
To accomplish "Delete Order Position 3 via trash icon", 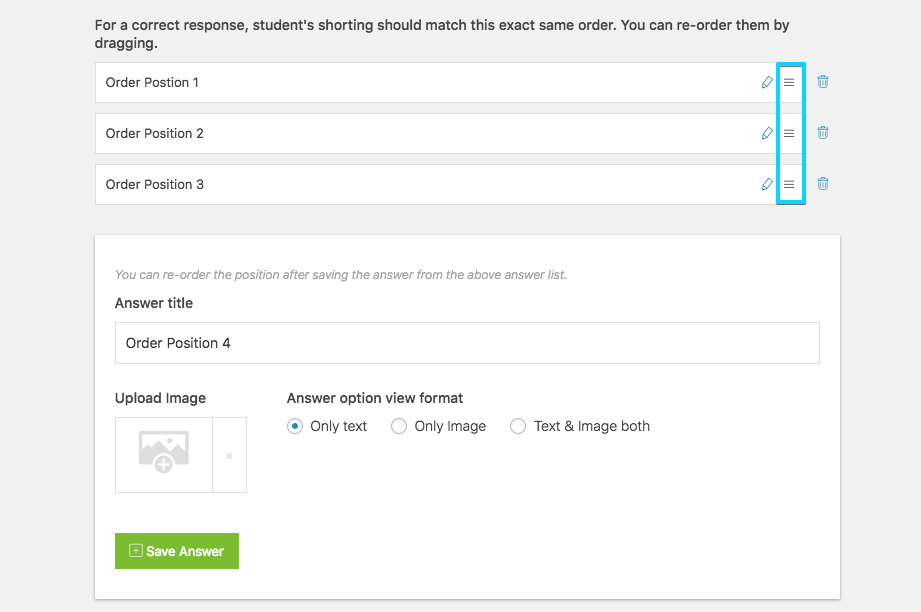I will 823,184.
